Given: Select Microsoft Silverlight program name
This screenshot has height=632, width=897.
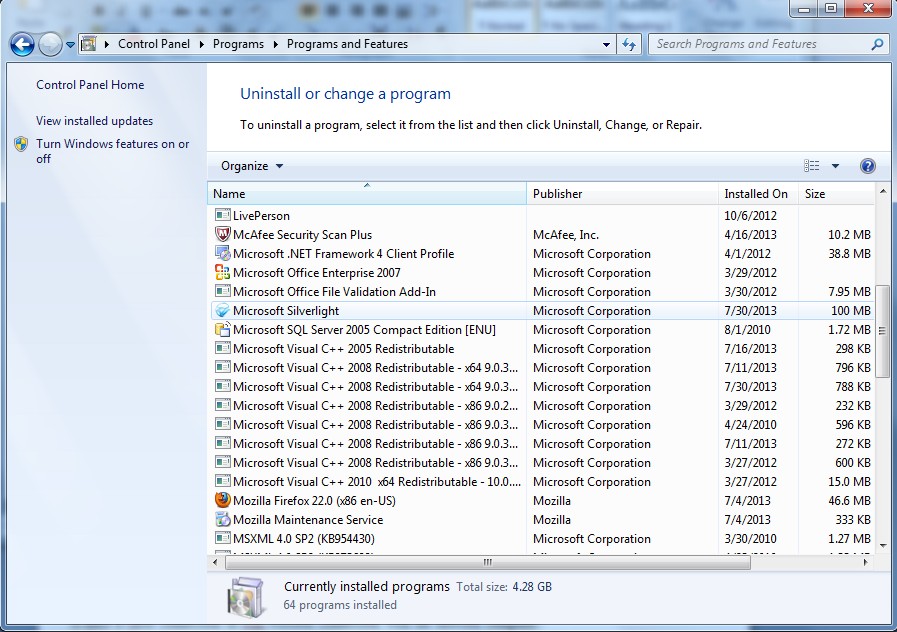Looking at the screenshot, I should (286, 311).
